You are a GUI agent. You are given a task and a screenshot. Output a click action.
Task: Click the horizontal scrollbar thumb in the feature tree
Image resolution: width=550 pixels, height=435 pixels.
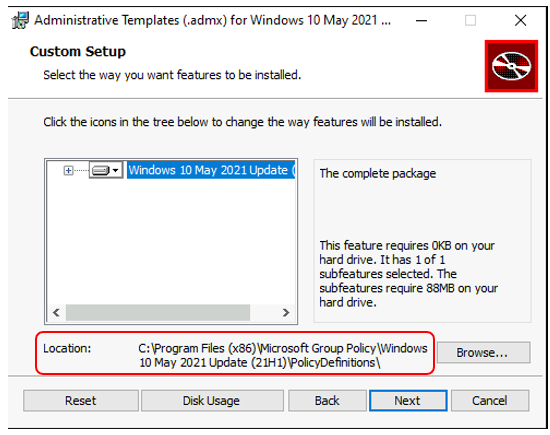[x=158, y=312]
